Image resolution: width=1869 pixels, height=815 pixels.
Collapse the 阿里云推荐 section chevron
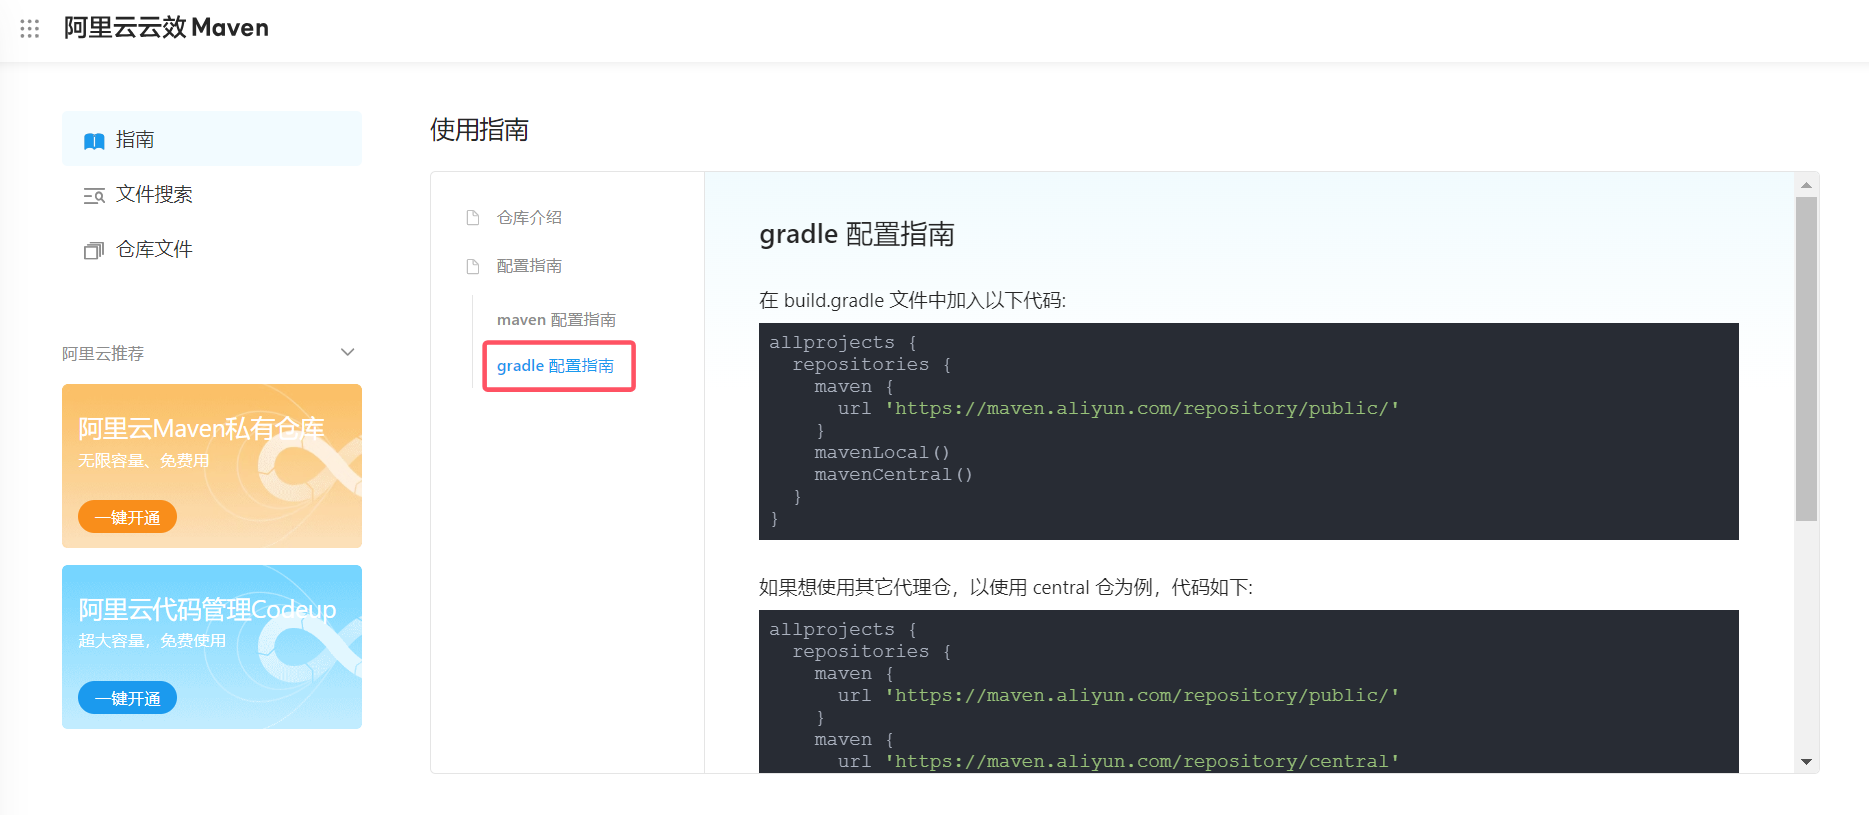(347, 352)
